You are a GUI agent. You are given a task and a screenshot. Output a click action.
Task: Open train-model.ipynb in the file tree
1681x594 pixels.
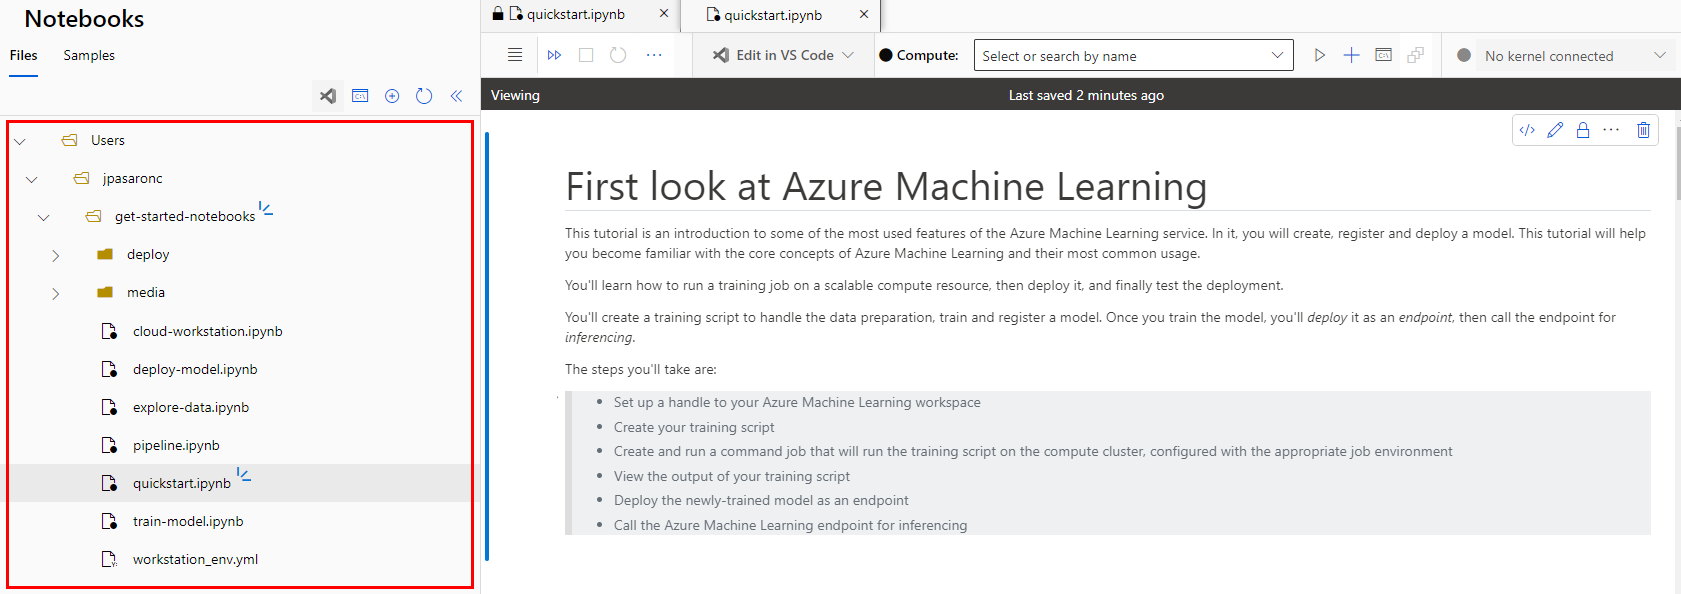[x=188, y=521]
